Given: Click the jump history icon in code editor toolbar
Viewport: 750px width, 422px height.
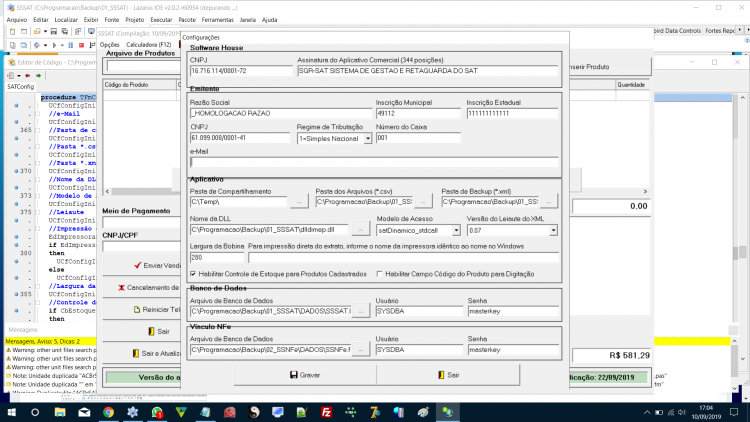Looking at the screenshot, I should tap(11, 76).
